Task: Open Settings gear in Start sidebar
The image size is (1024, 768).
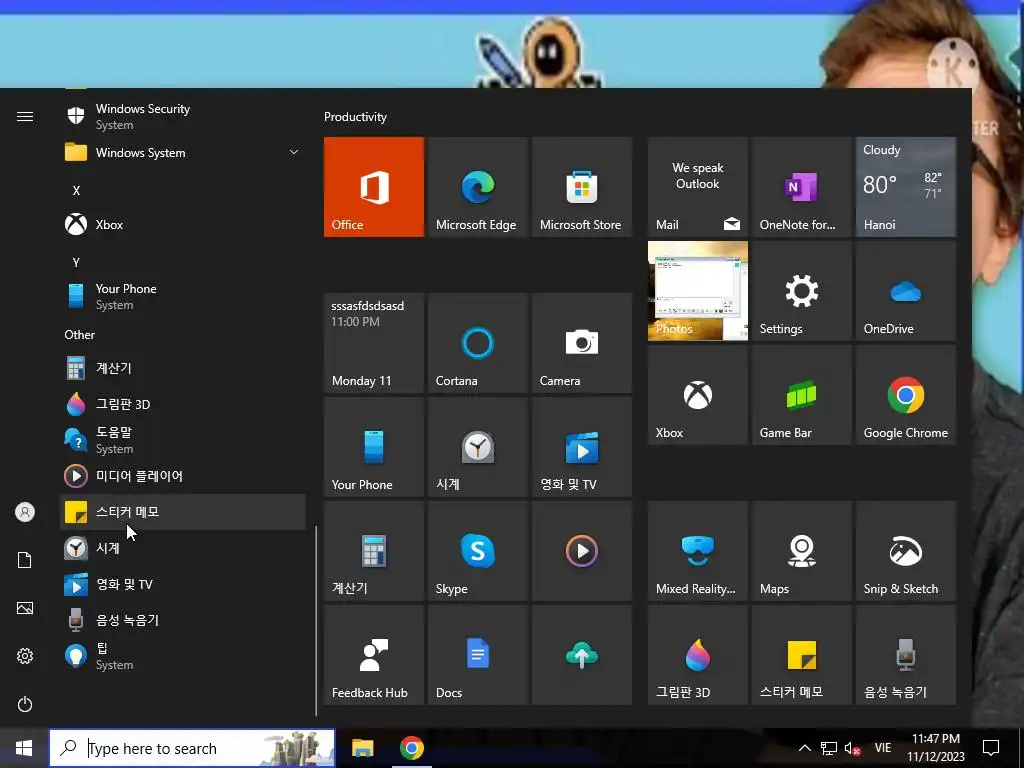Action: tap(25, 656)
